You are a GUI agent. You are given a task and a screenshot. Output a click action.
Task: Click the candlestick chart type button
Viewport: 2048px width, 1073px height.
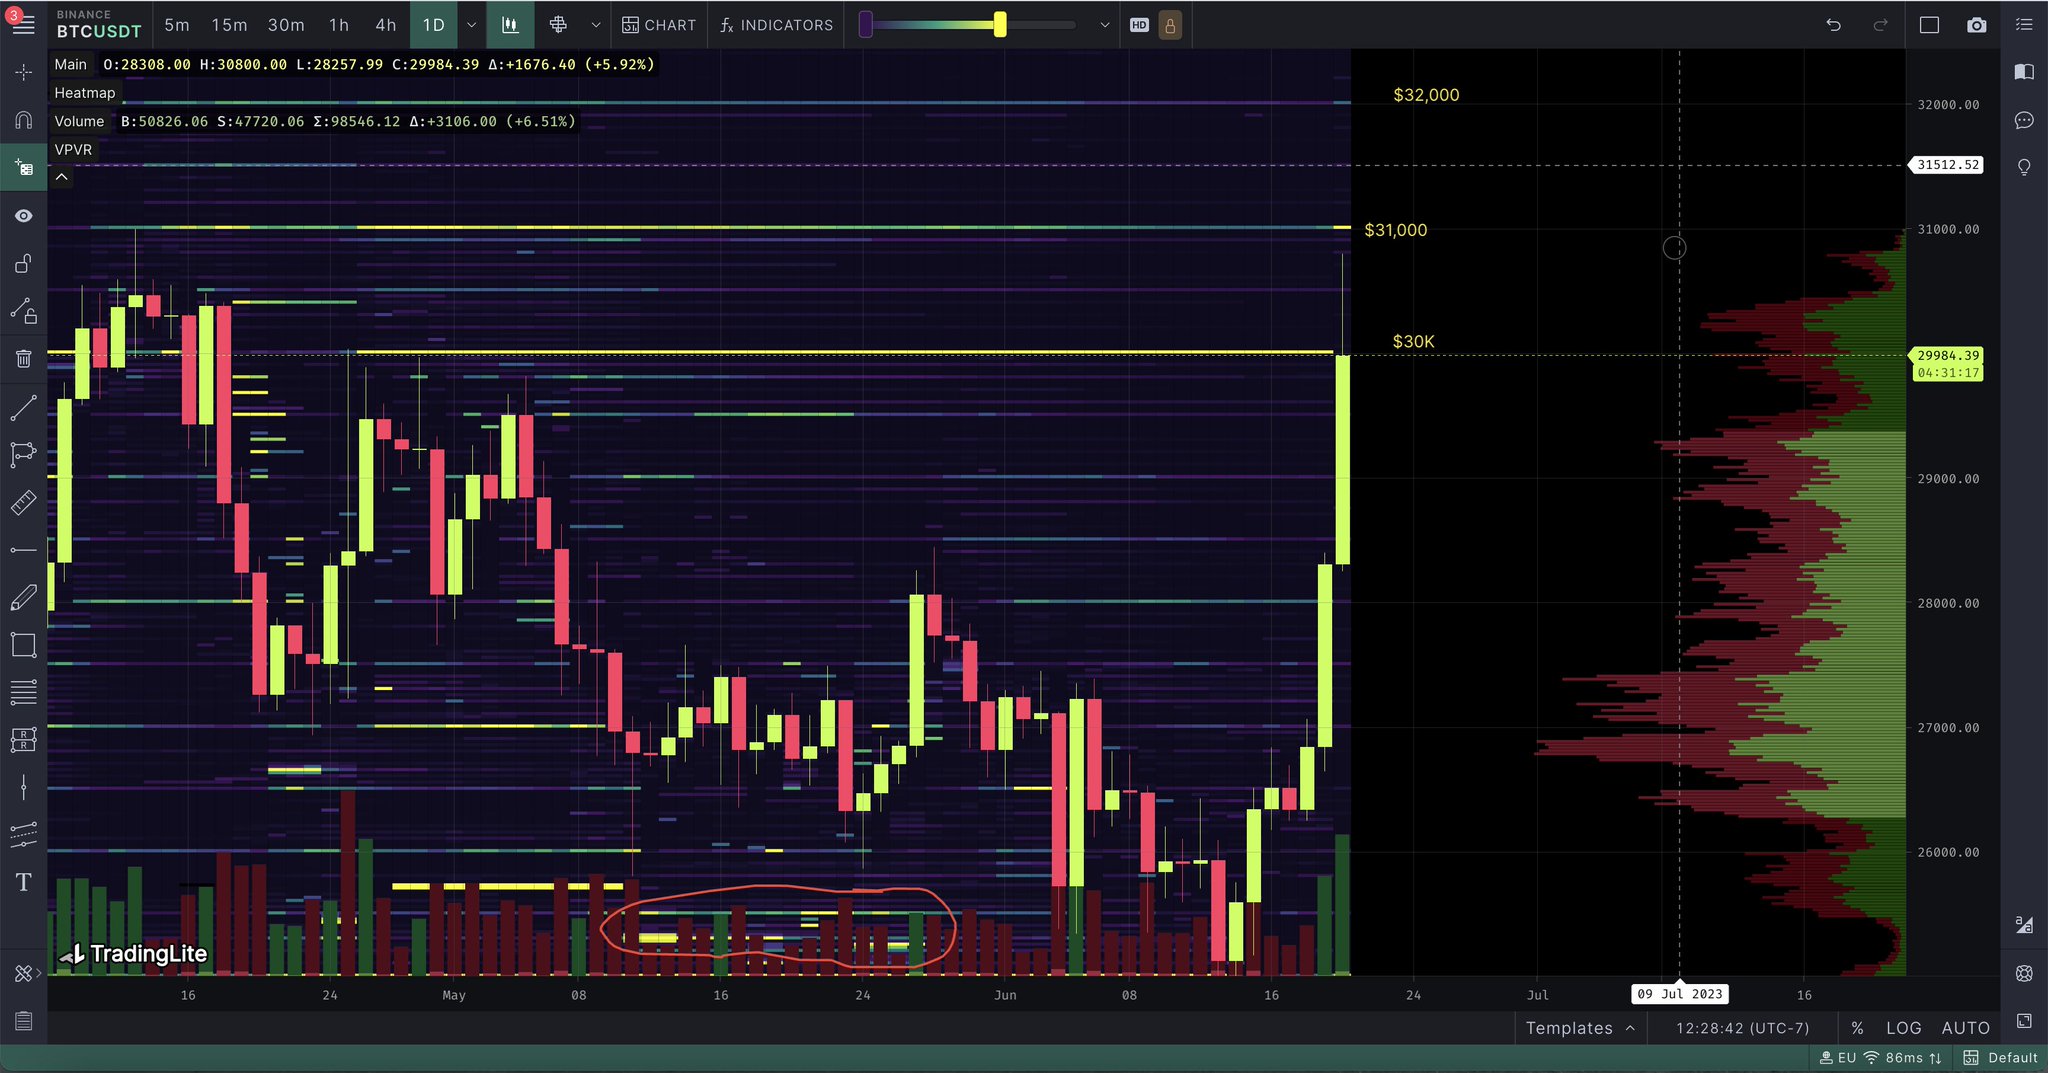(510, 25)
